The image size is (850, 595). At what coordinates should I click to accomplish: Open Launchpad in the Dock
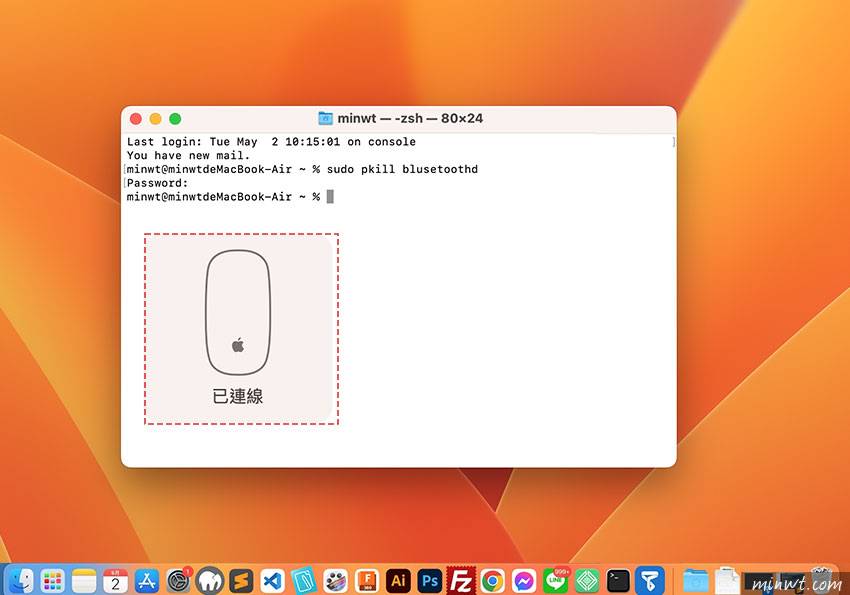pos(53,581)
